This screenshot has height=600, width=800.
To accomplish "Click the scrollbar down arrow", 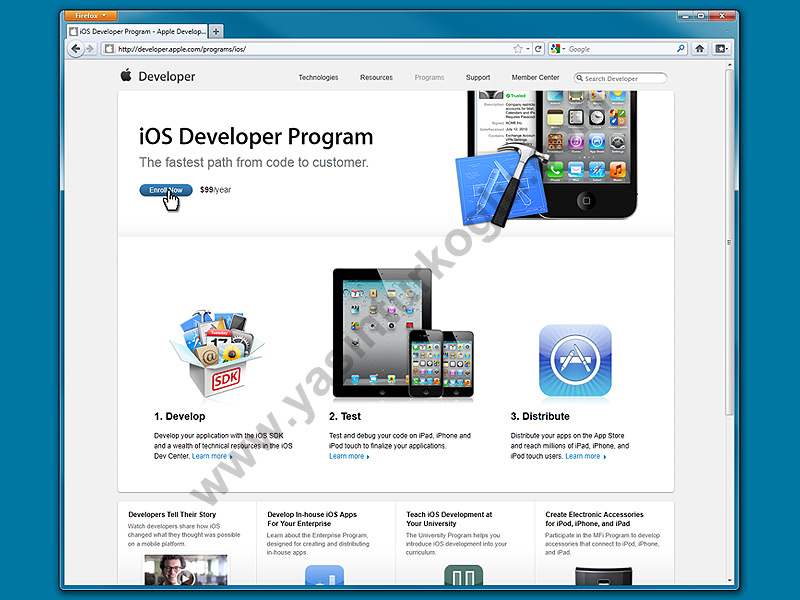I will tap(729, 580).
